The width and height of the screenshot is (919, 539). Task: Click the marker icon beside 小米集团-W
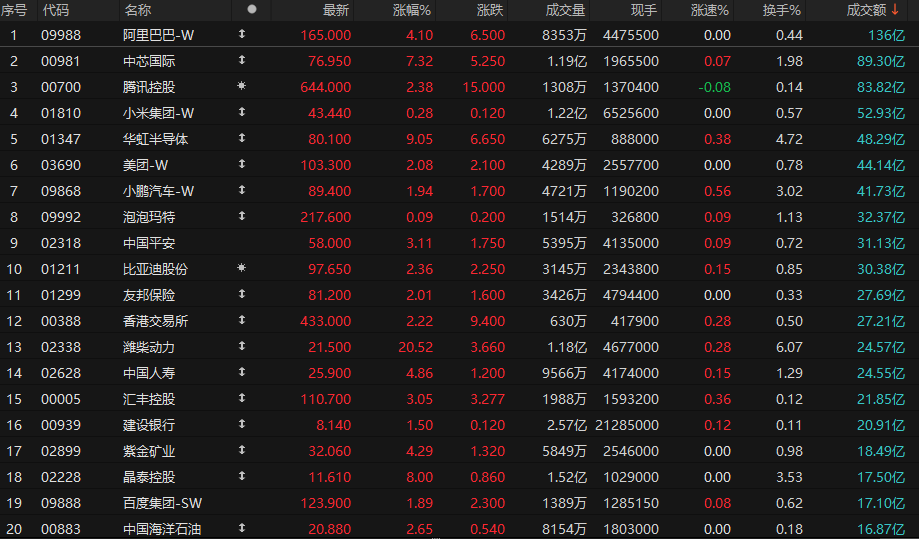241,112
